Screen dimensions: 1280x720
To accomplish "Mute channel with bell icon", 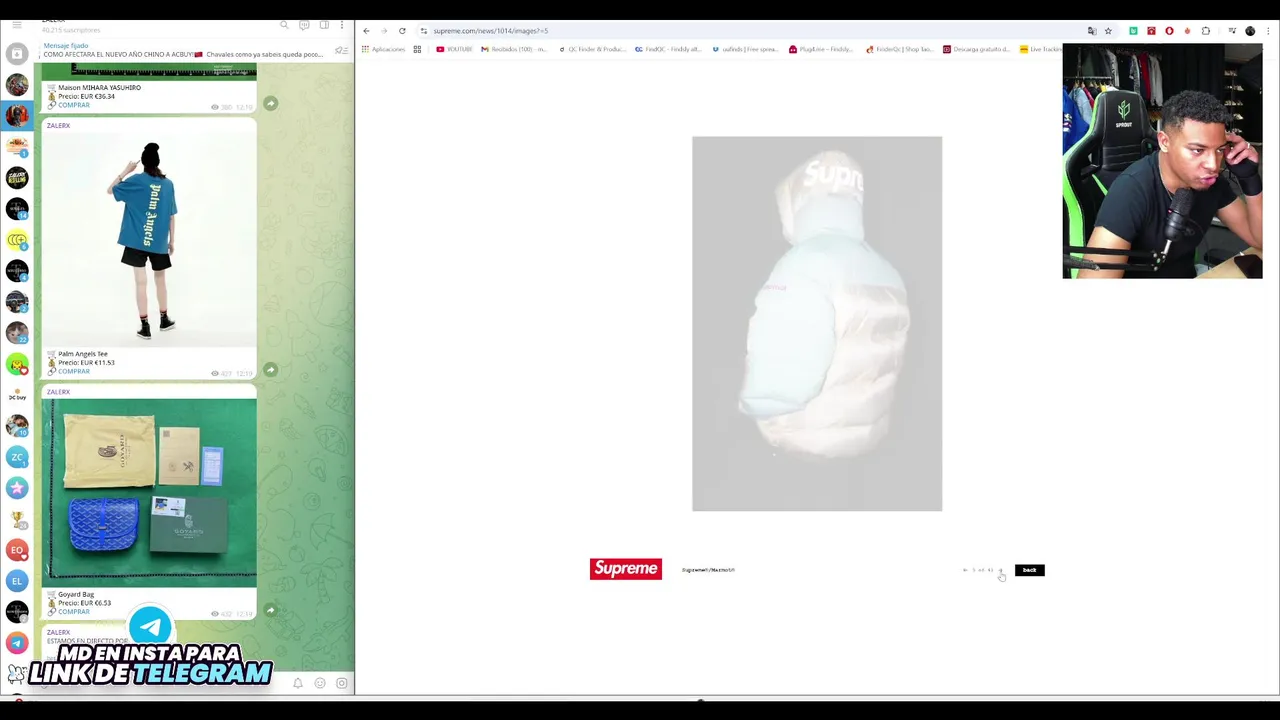I will [x=297, y=683].
